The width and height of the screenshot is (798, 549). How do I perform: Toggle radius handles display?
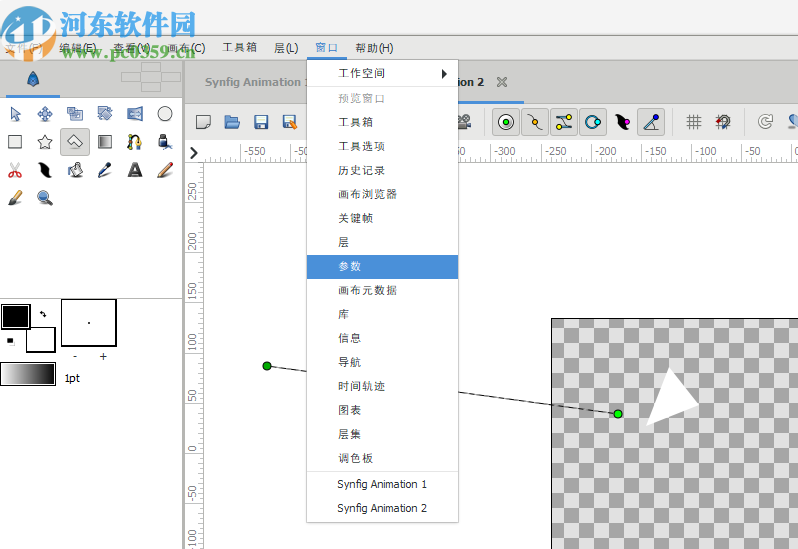tap(593, 122)
